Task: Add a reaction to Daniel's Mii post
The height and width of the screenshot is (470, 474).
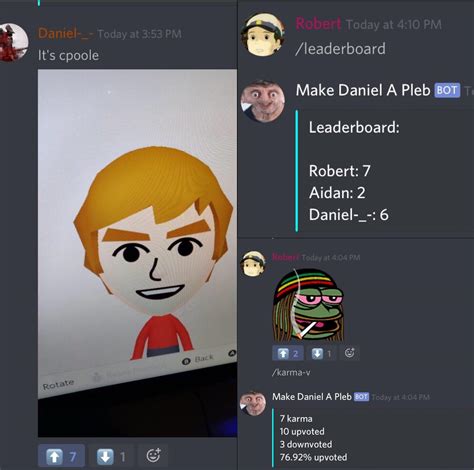Action: coord(153,455)
